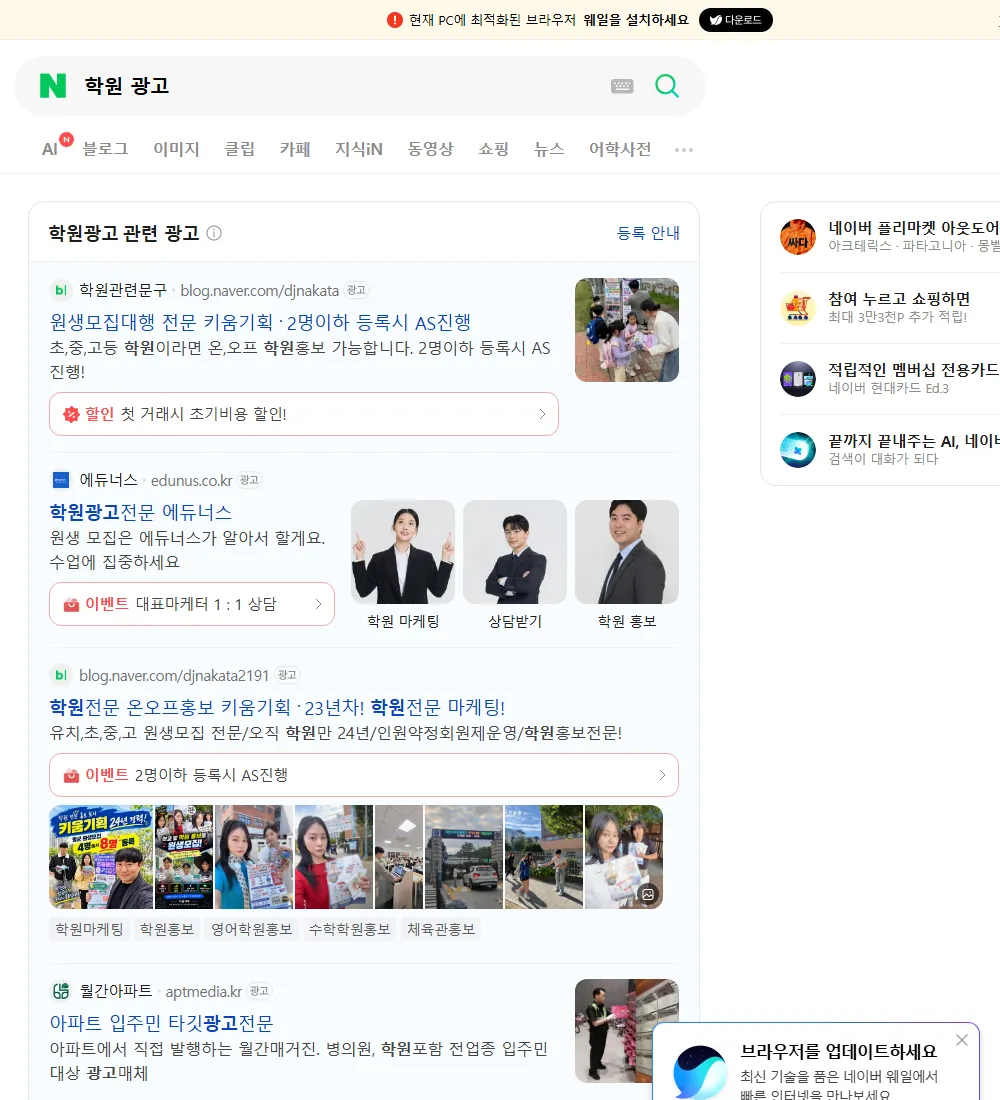1000x1100 pixels.
Task: Close the browser update popup
Action: point(961,1040)
